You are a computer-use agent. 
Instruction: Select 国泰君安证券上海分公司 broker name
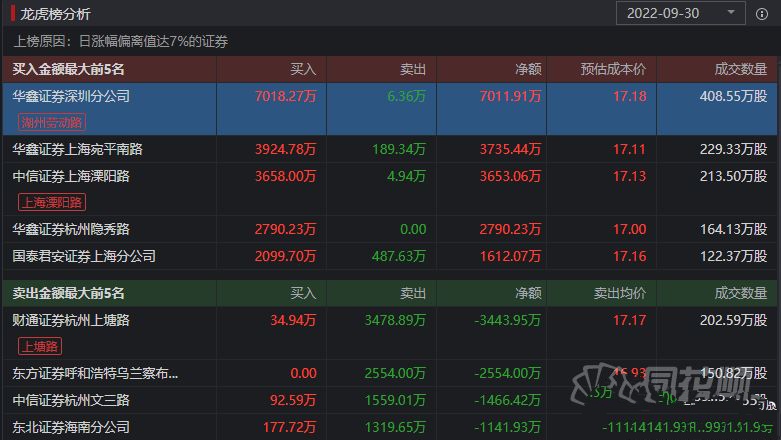(84, 256)
